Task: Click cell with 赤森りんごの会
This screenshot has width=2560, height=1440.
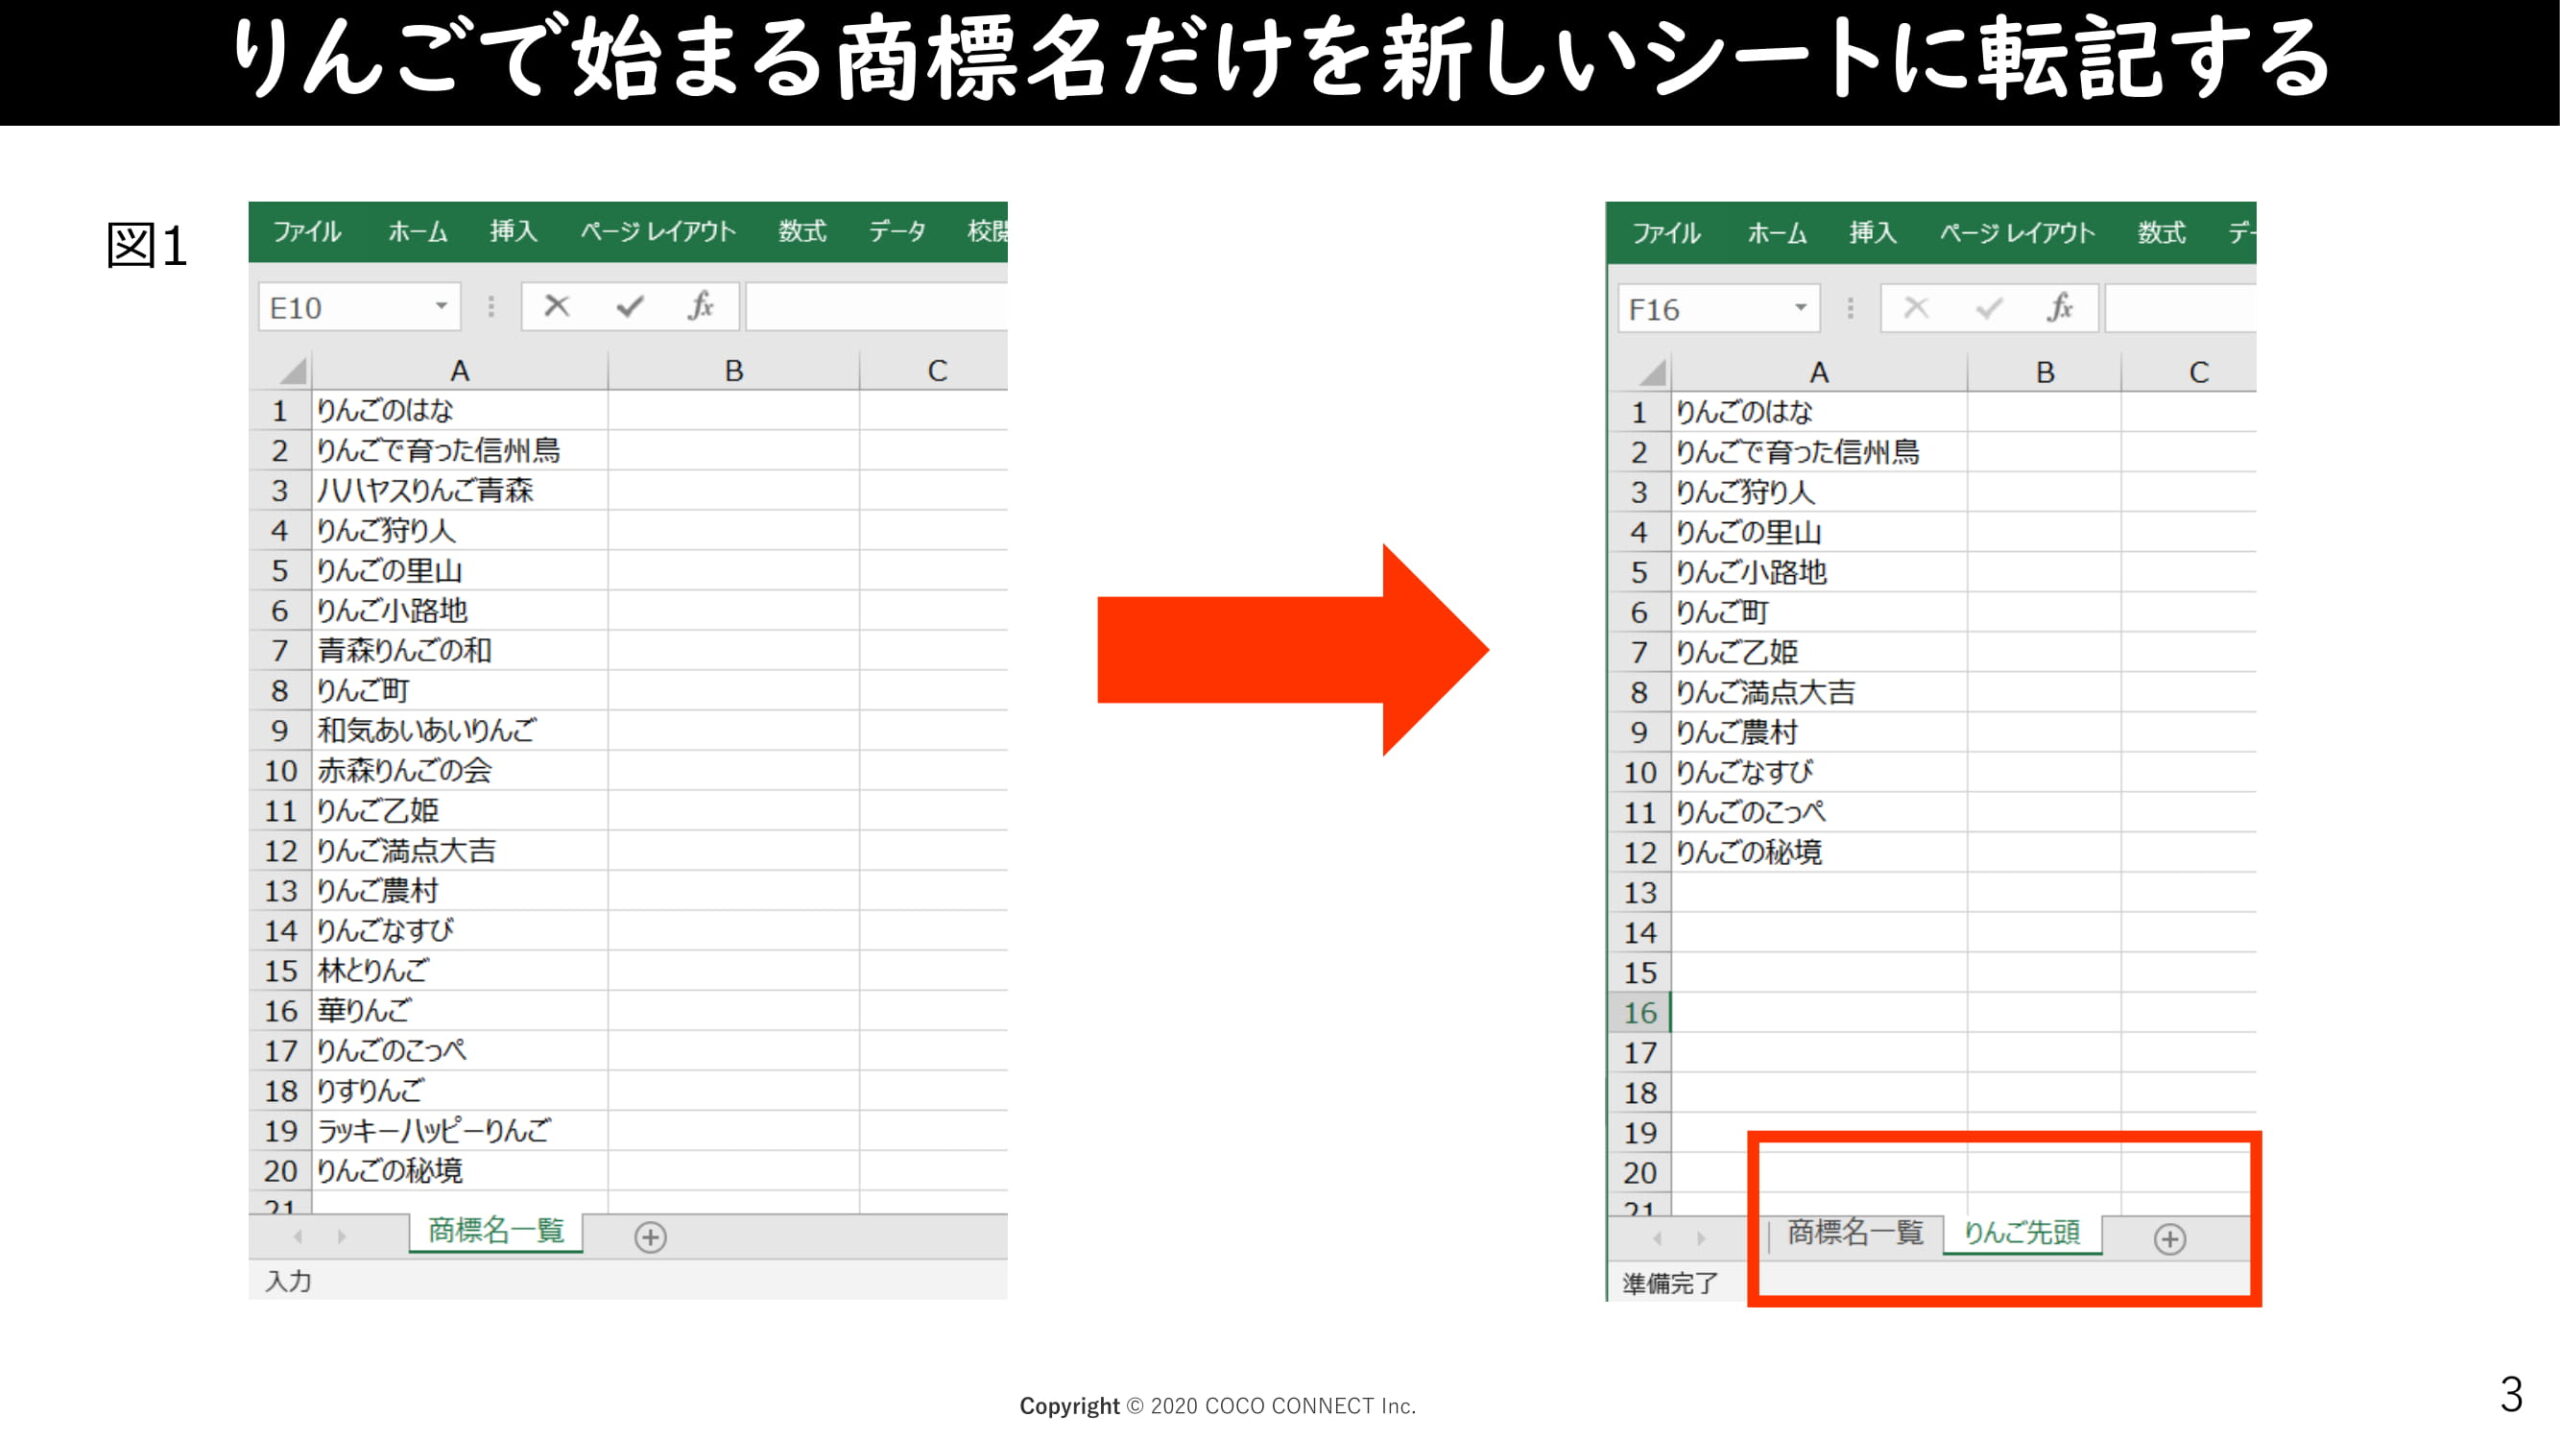Action: click(460, 770)
